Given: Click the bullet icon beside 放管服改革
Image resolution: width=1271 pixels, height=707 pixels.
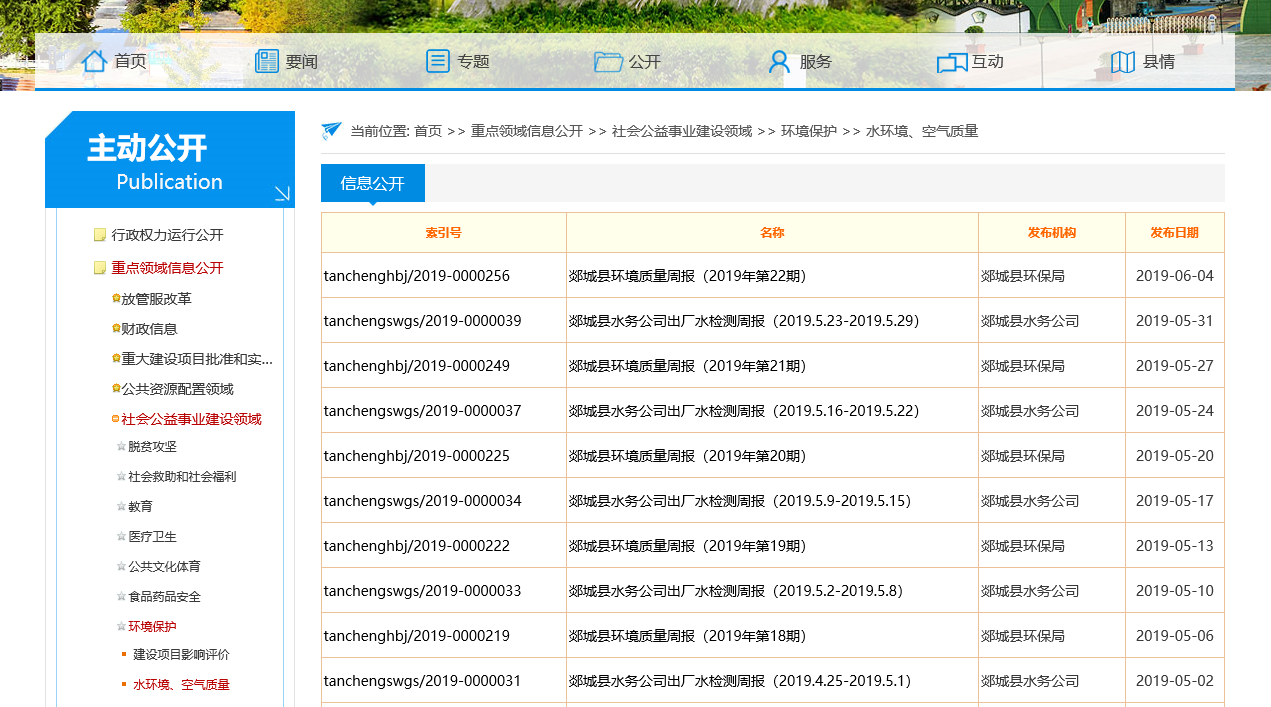Looking at the screenshot, I should (x=116, y=298).
